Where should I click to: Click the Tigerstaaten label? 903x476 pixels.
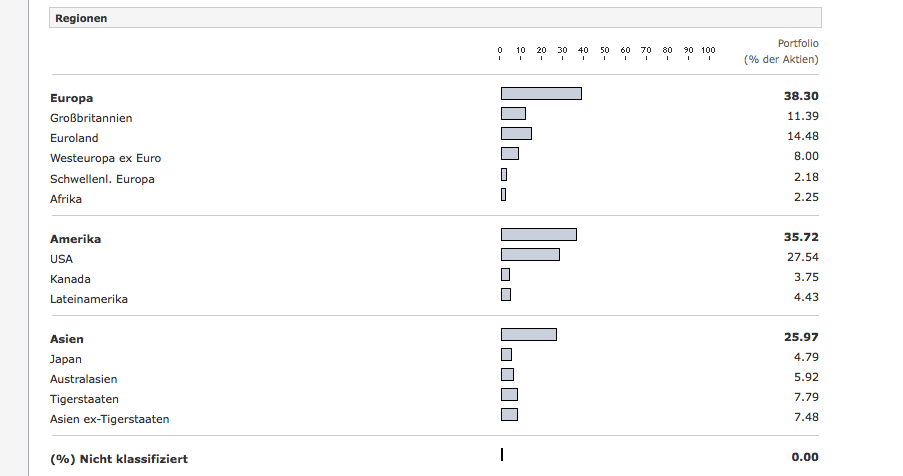[x=84, y=399]
